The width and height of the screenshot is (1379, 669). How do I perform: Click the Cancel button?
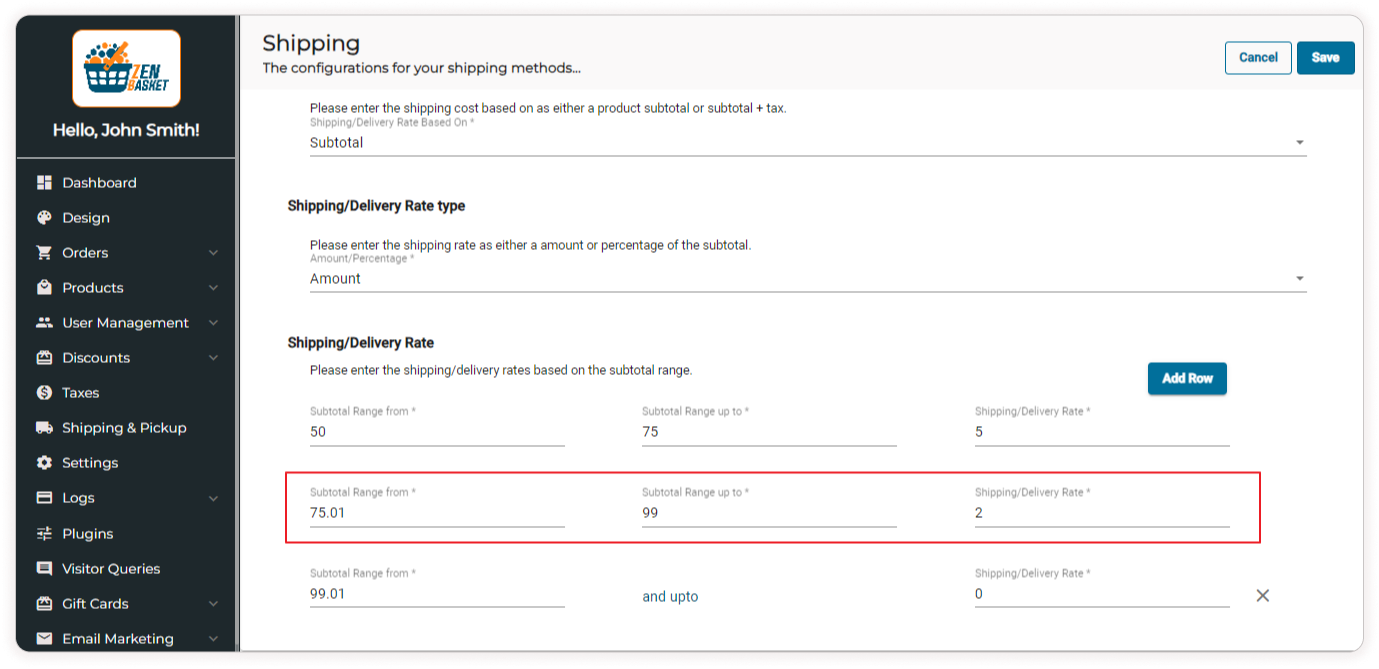click(1258, 58)
